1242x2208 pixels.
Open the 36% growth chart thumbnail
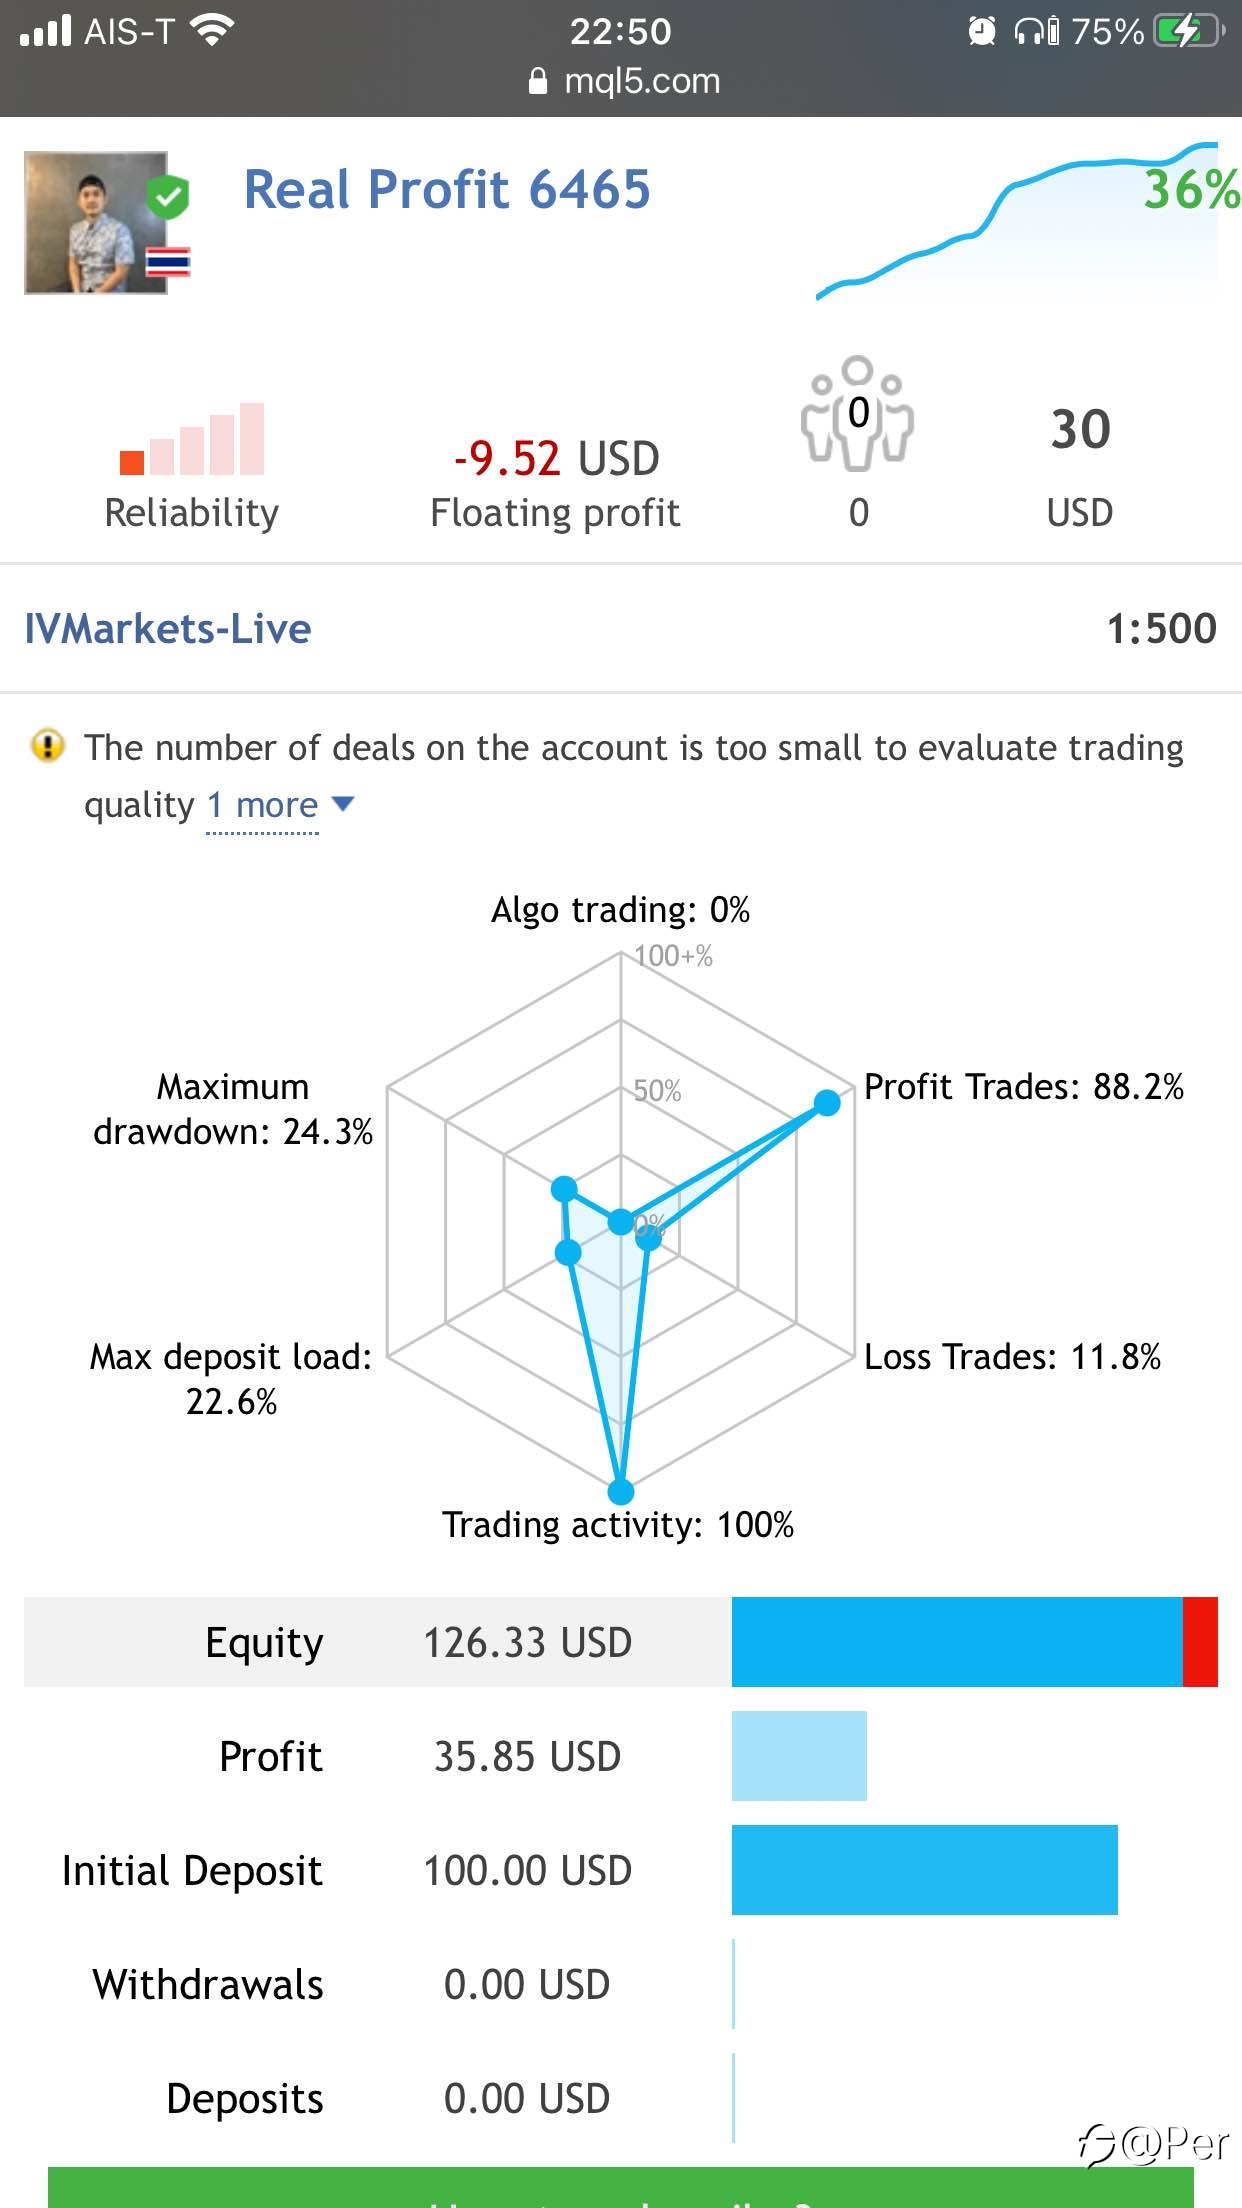(x=1026, y=220)
